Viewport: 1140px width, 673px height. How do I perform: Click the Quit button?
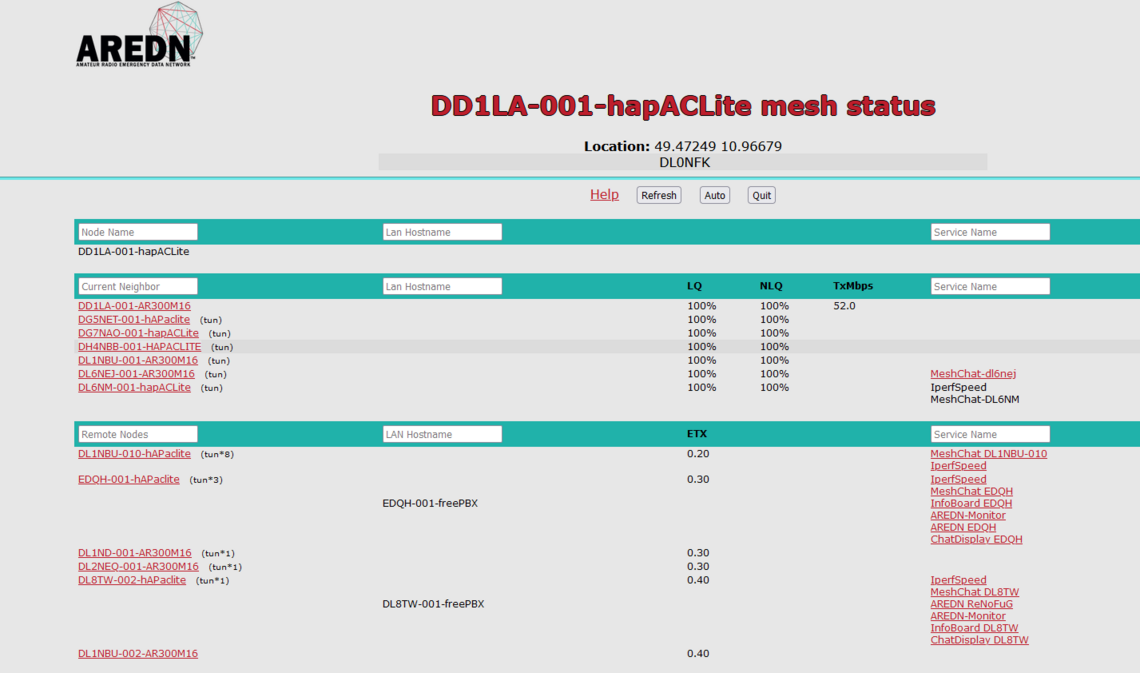pos(761,196)
